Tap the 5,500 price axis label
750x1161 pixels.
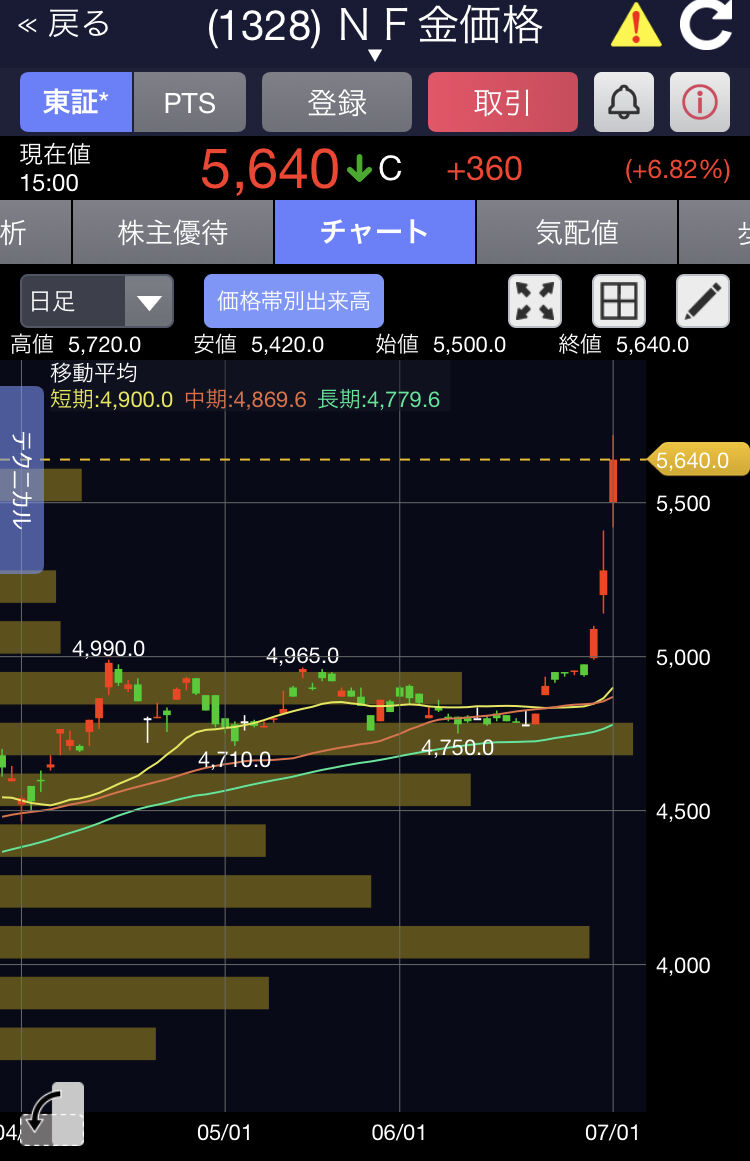click(x=683, y=503)
